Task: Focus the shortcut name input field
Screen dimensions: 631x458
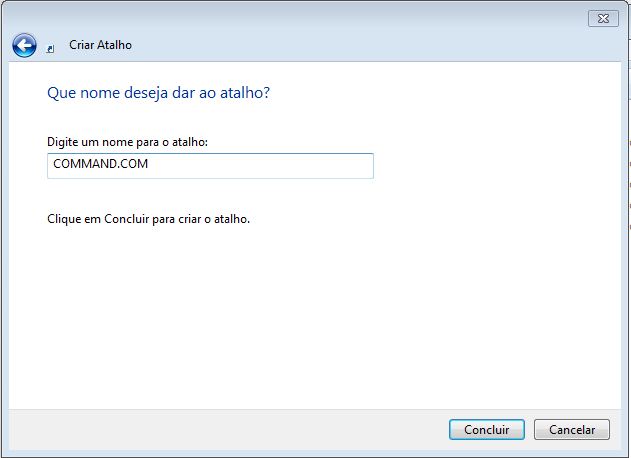Action: [210, 166]
